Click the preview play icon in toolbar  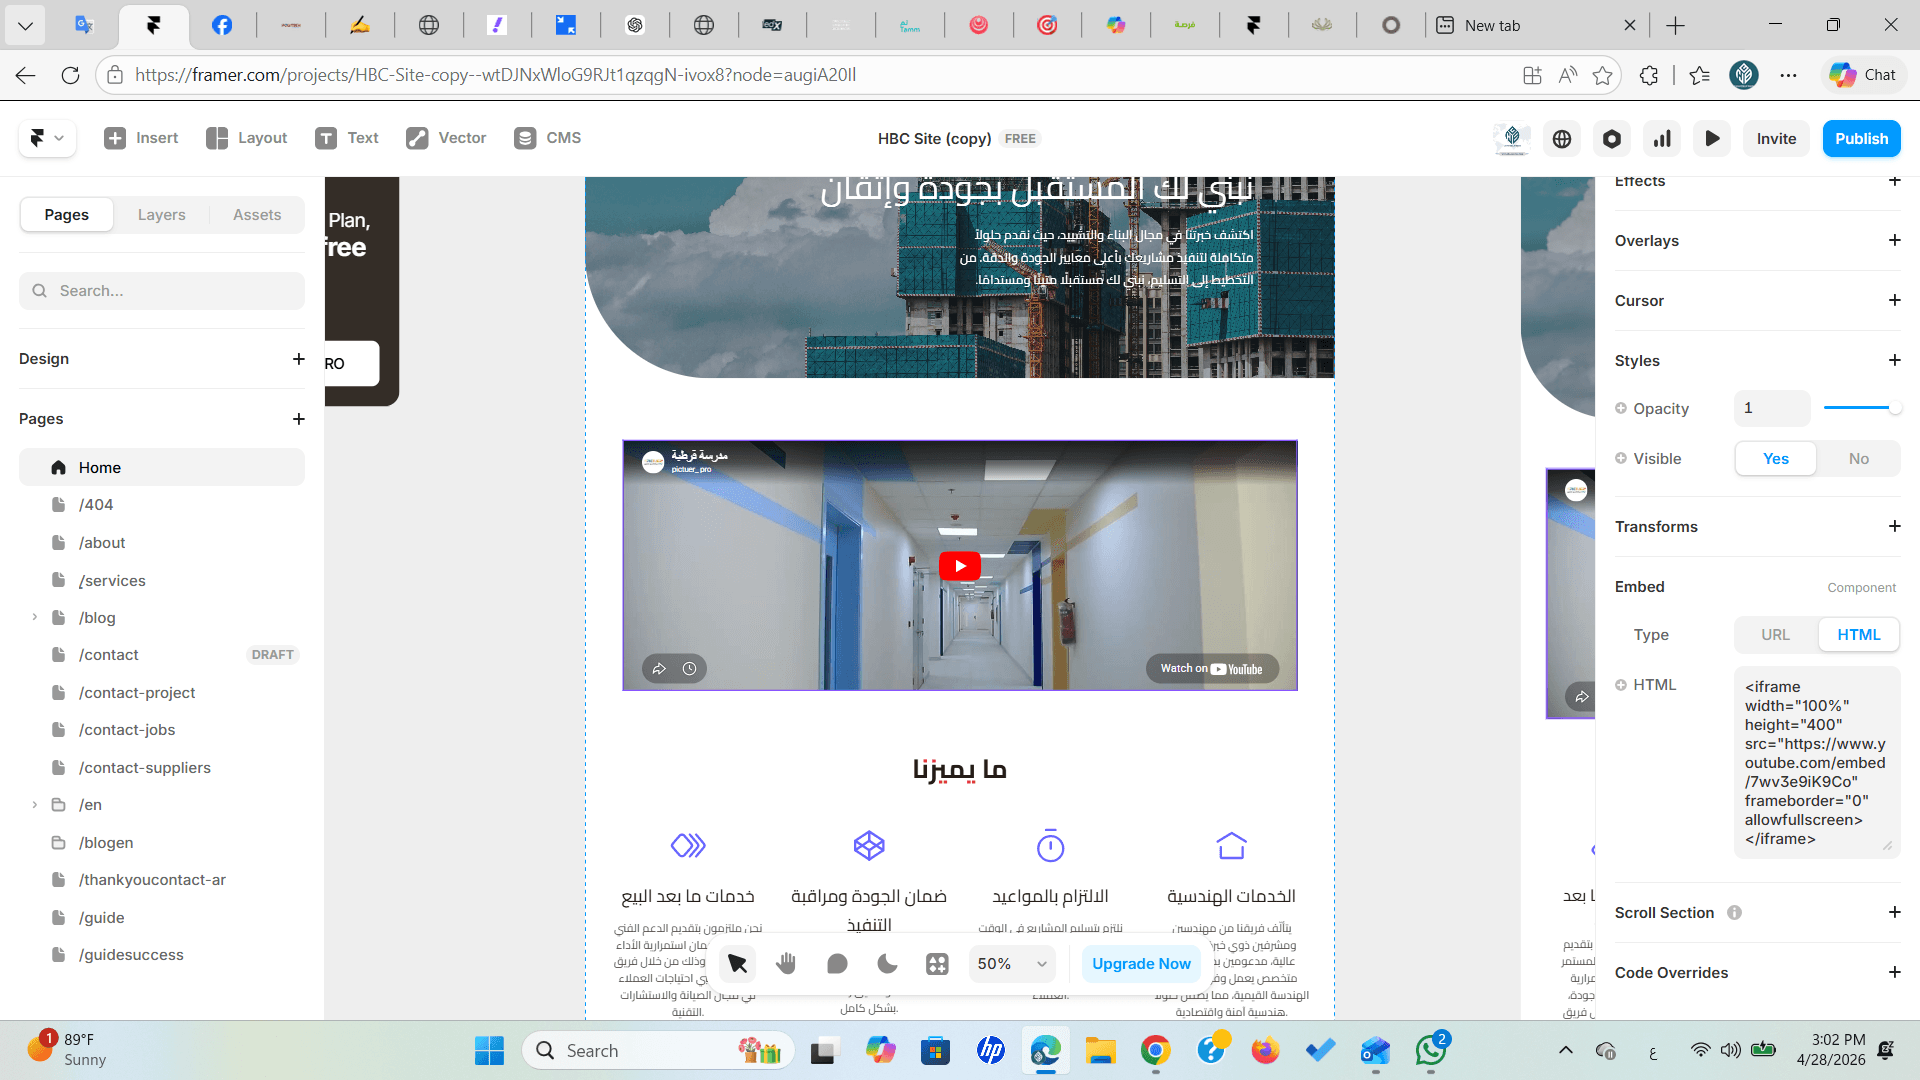tap(1712, 139)
